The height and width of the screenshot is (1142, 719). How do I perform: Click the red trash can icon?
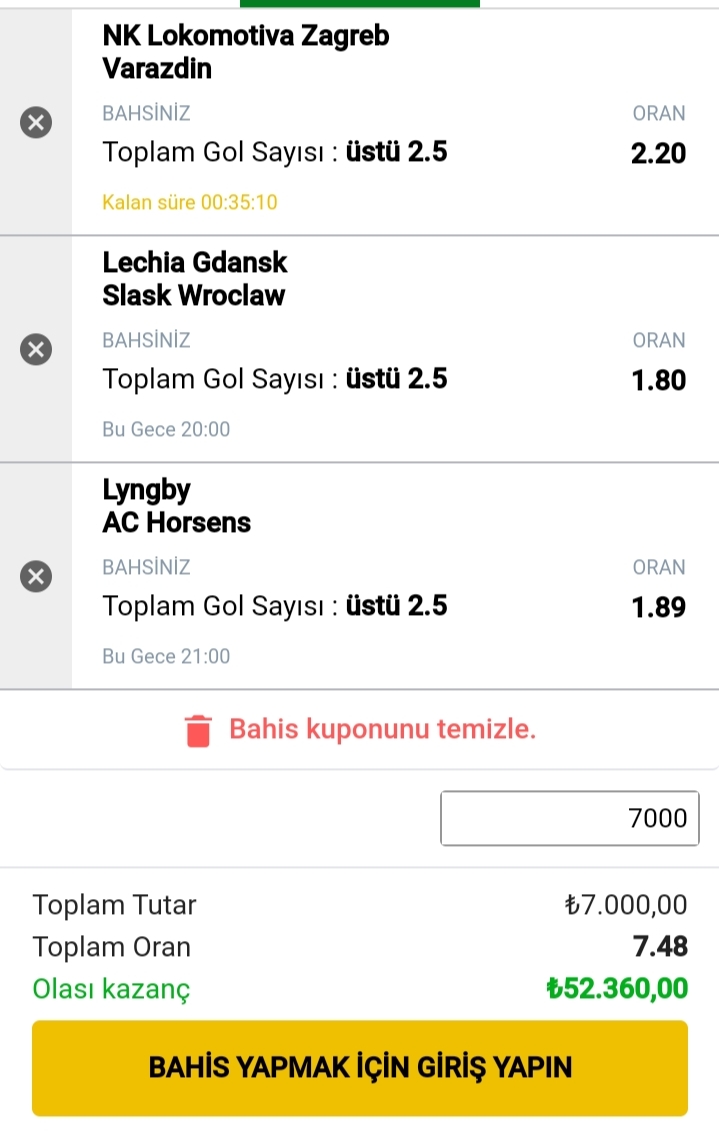[x=197, y=731]
